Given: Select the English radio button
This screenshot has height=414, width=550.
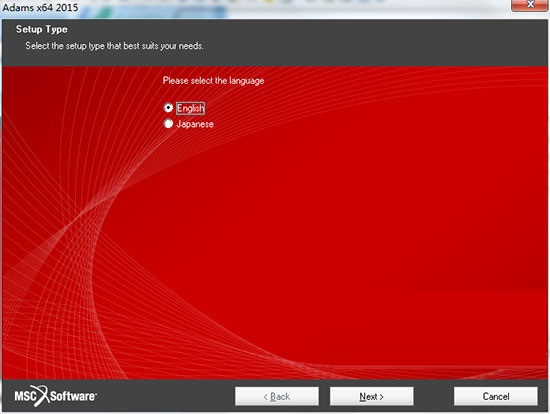Looking at the screenshot, I should pos(168,107).
